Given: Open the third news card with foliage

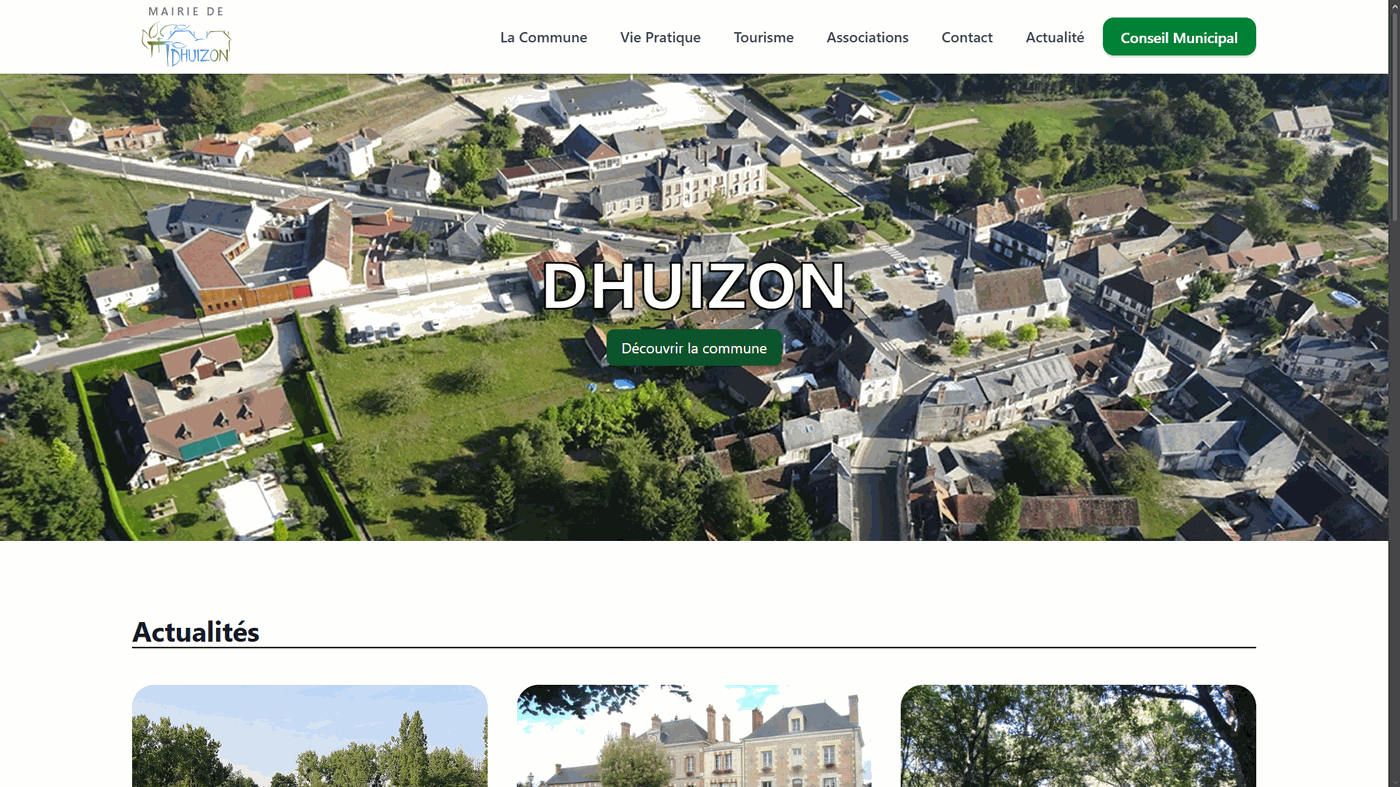Looking at the screenshot, I should tap(1078, 736).
